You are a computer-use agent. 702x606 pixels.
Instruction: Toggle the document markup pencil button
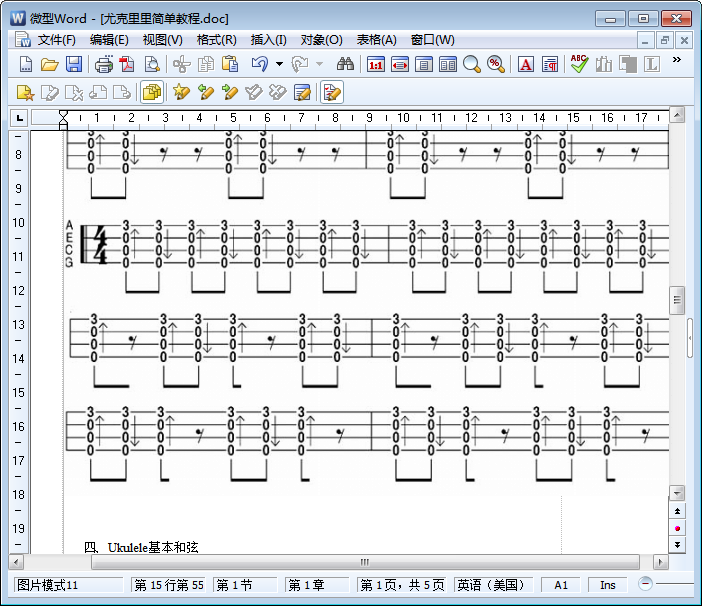click(332, 92)
